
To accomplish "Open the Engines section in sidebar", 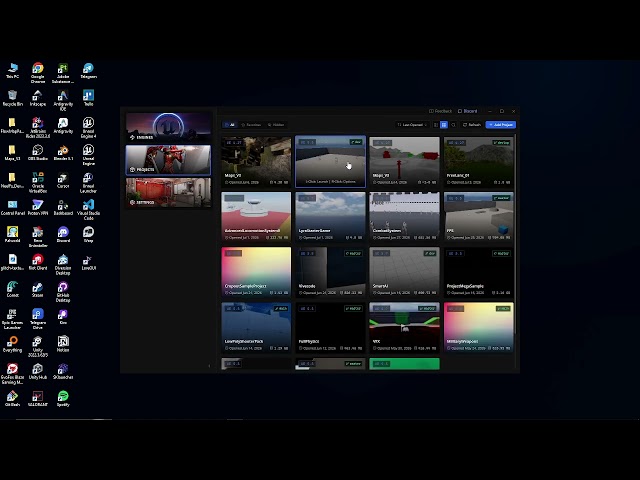I will coord(168,127).
